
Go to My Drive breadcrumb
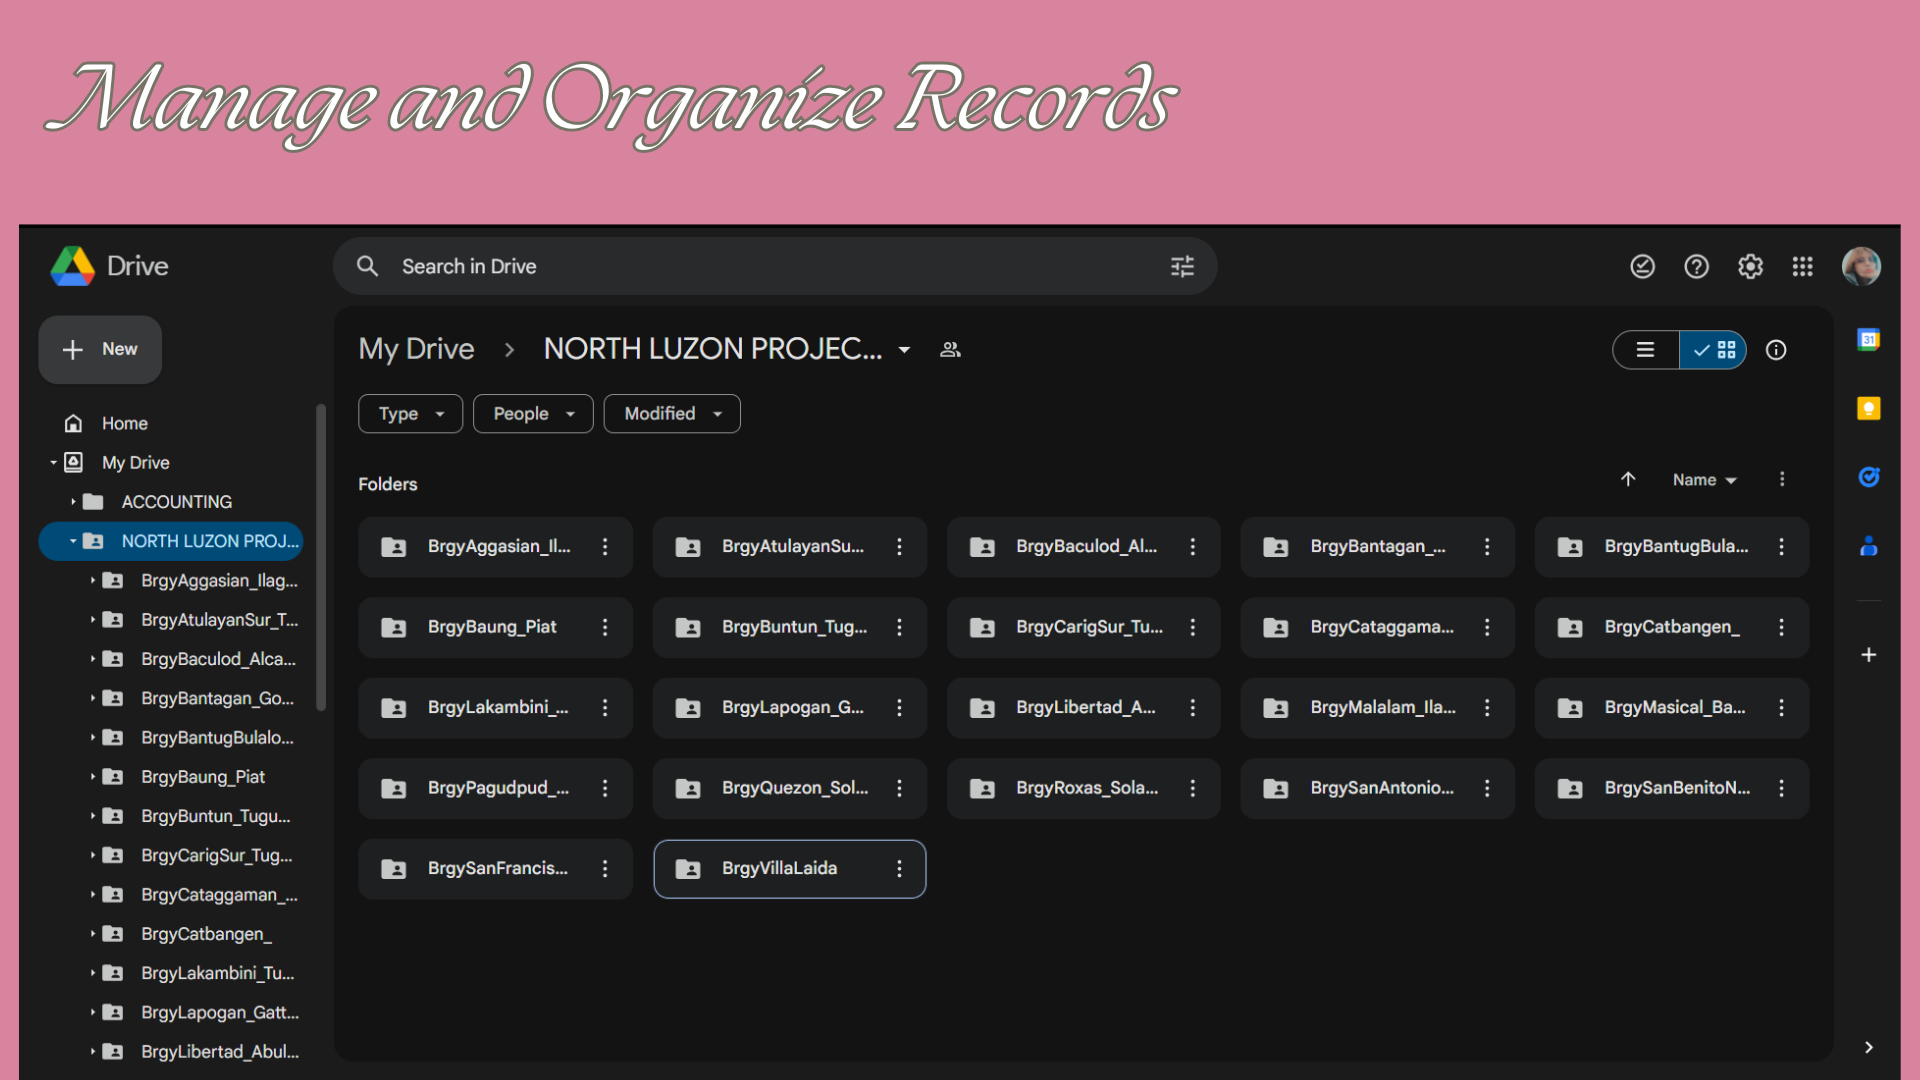click(x=416, y=349)
